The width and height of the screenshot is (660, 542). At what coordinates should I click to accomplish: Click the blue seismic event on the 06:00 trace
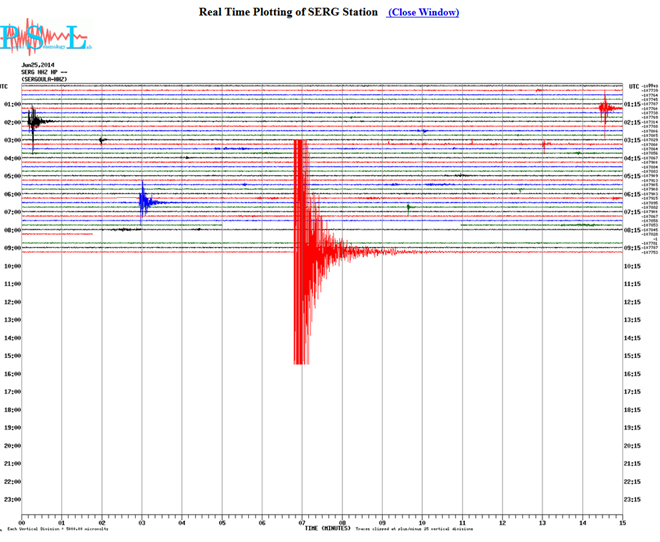145,201
